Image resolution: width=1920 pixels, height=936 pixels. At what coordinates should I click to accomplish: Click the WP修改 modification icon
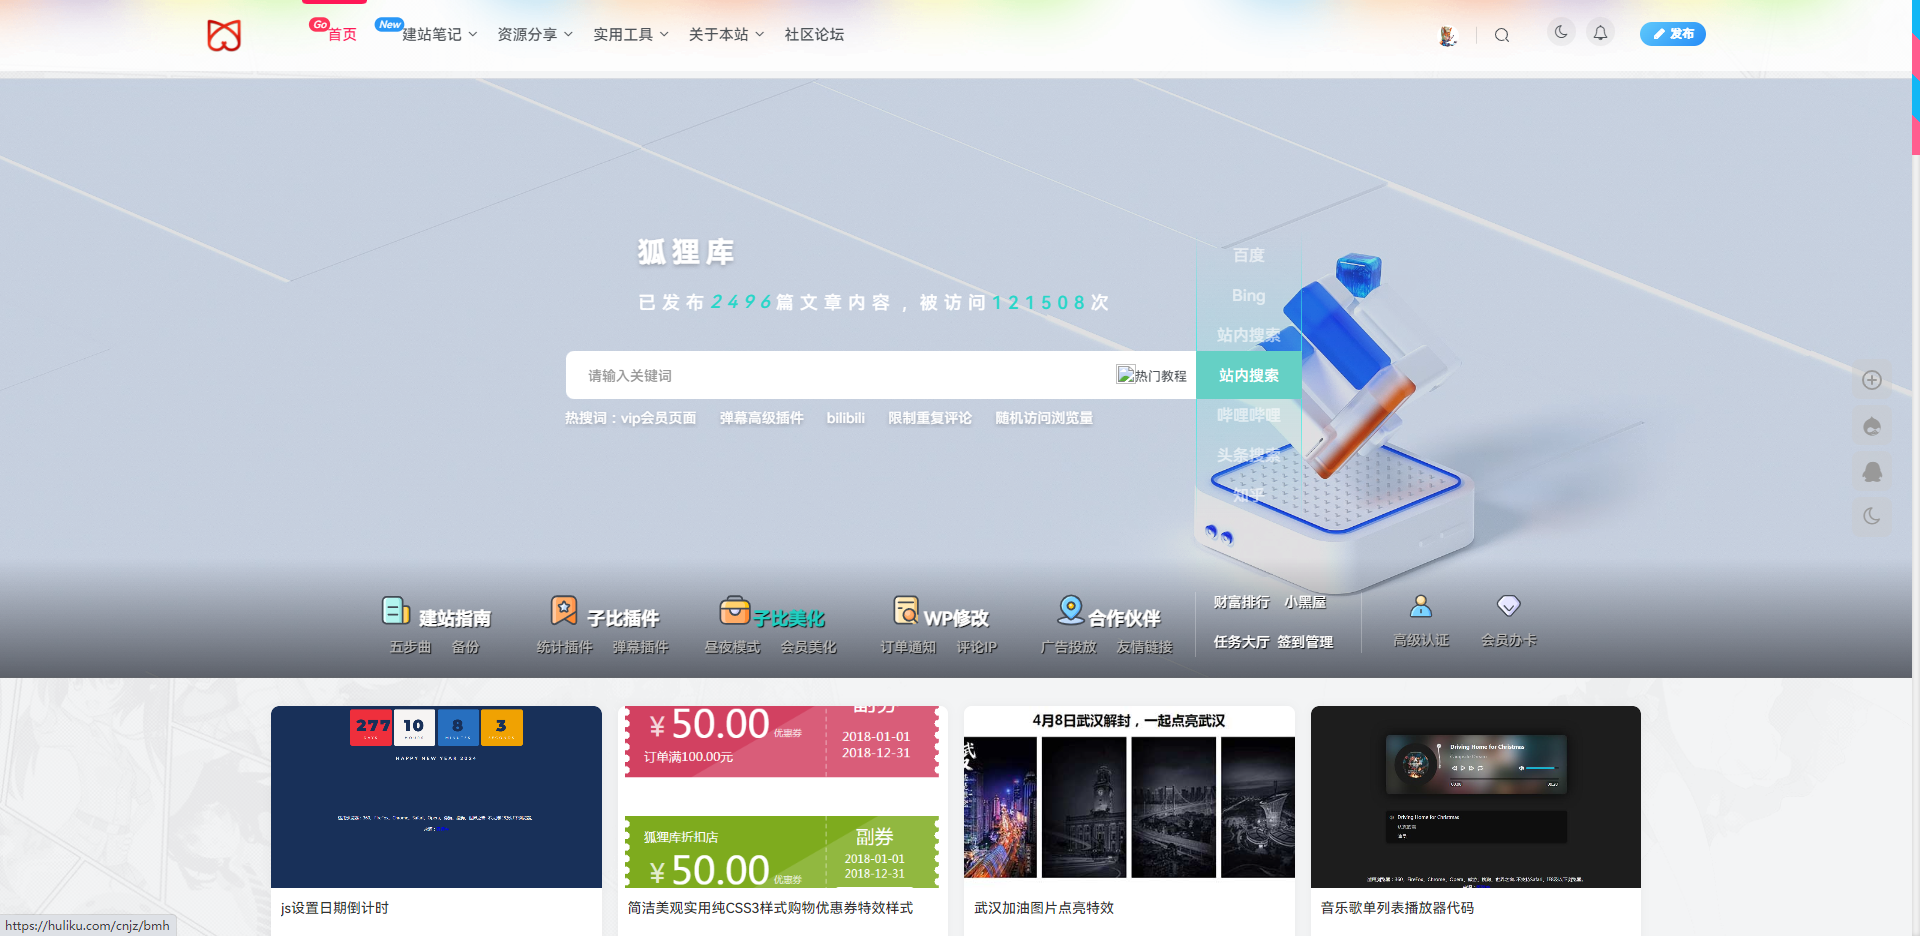coord(905,609)
